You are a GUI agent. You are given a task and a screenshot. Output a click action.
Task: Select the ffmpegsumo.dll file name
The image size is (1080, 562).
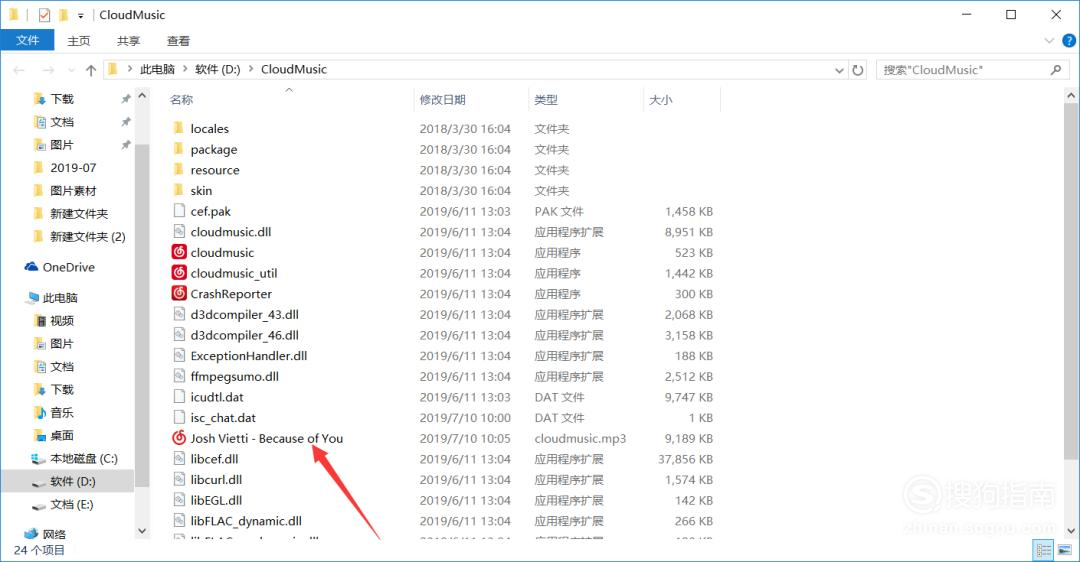click(234, 376)
